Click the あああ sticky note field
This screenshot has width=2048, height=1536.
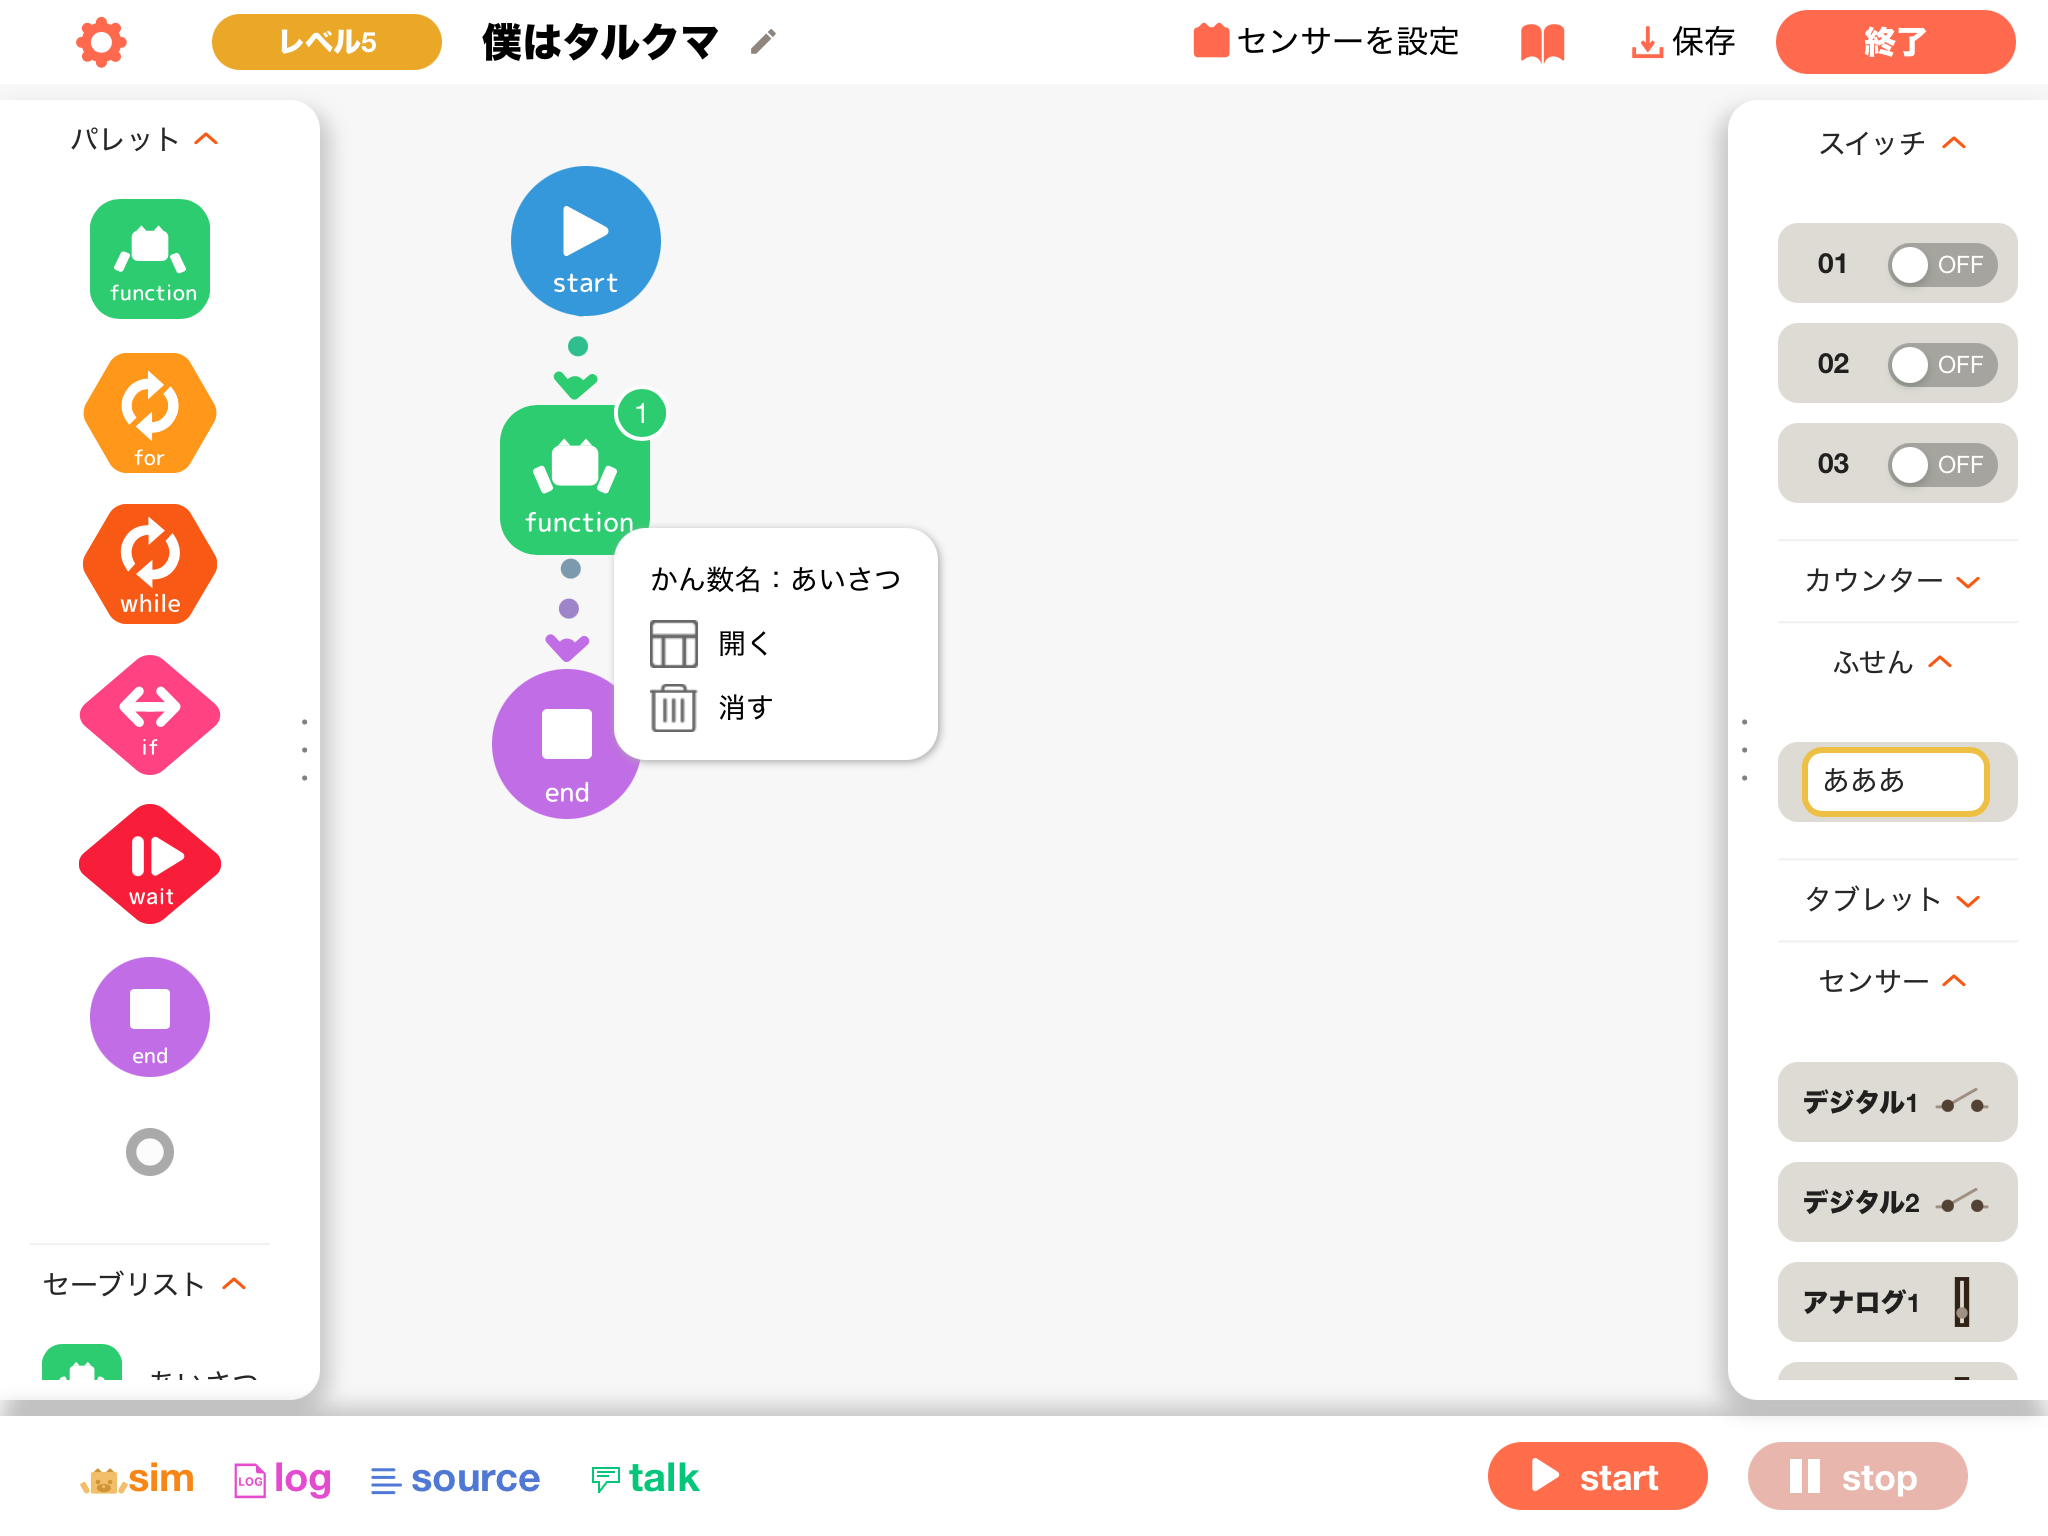[x=1895, y=781]
